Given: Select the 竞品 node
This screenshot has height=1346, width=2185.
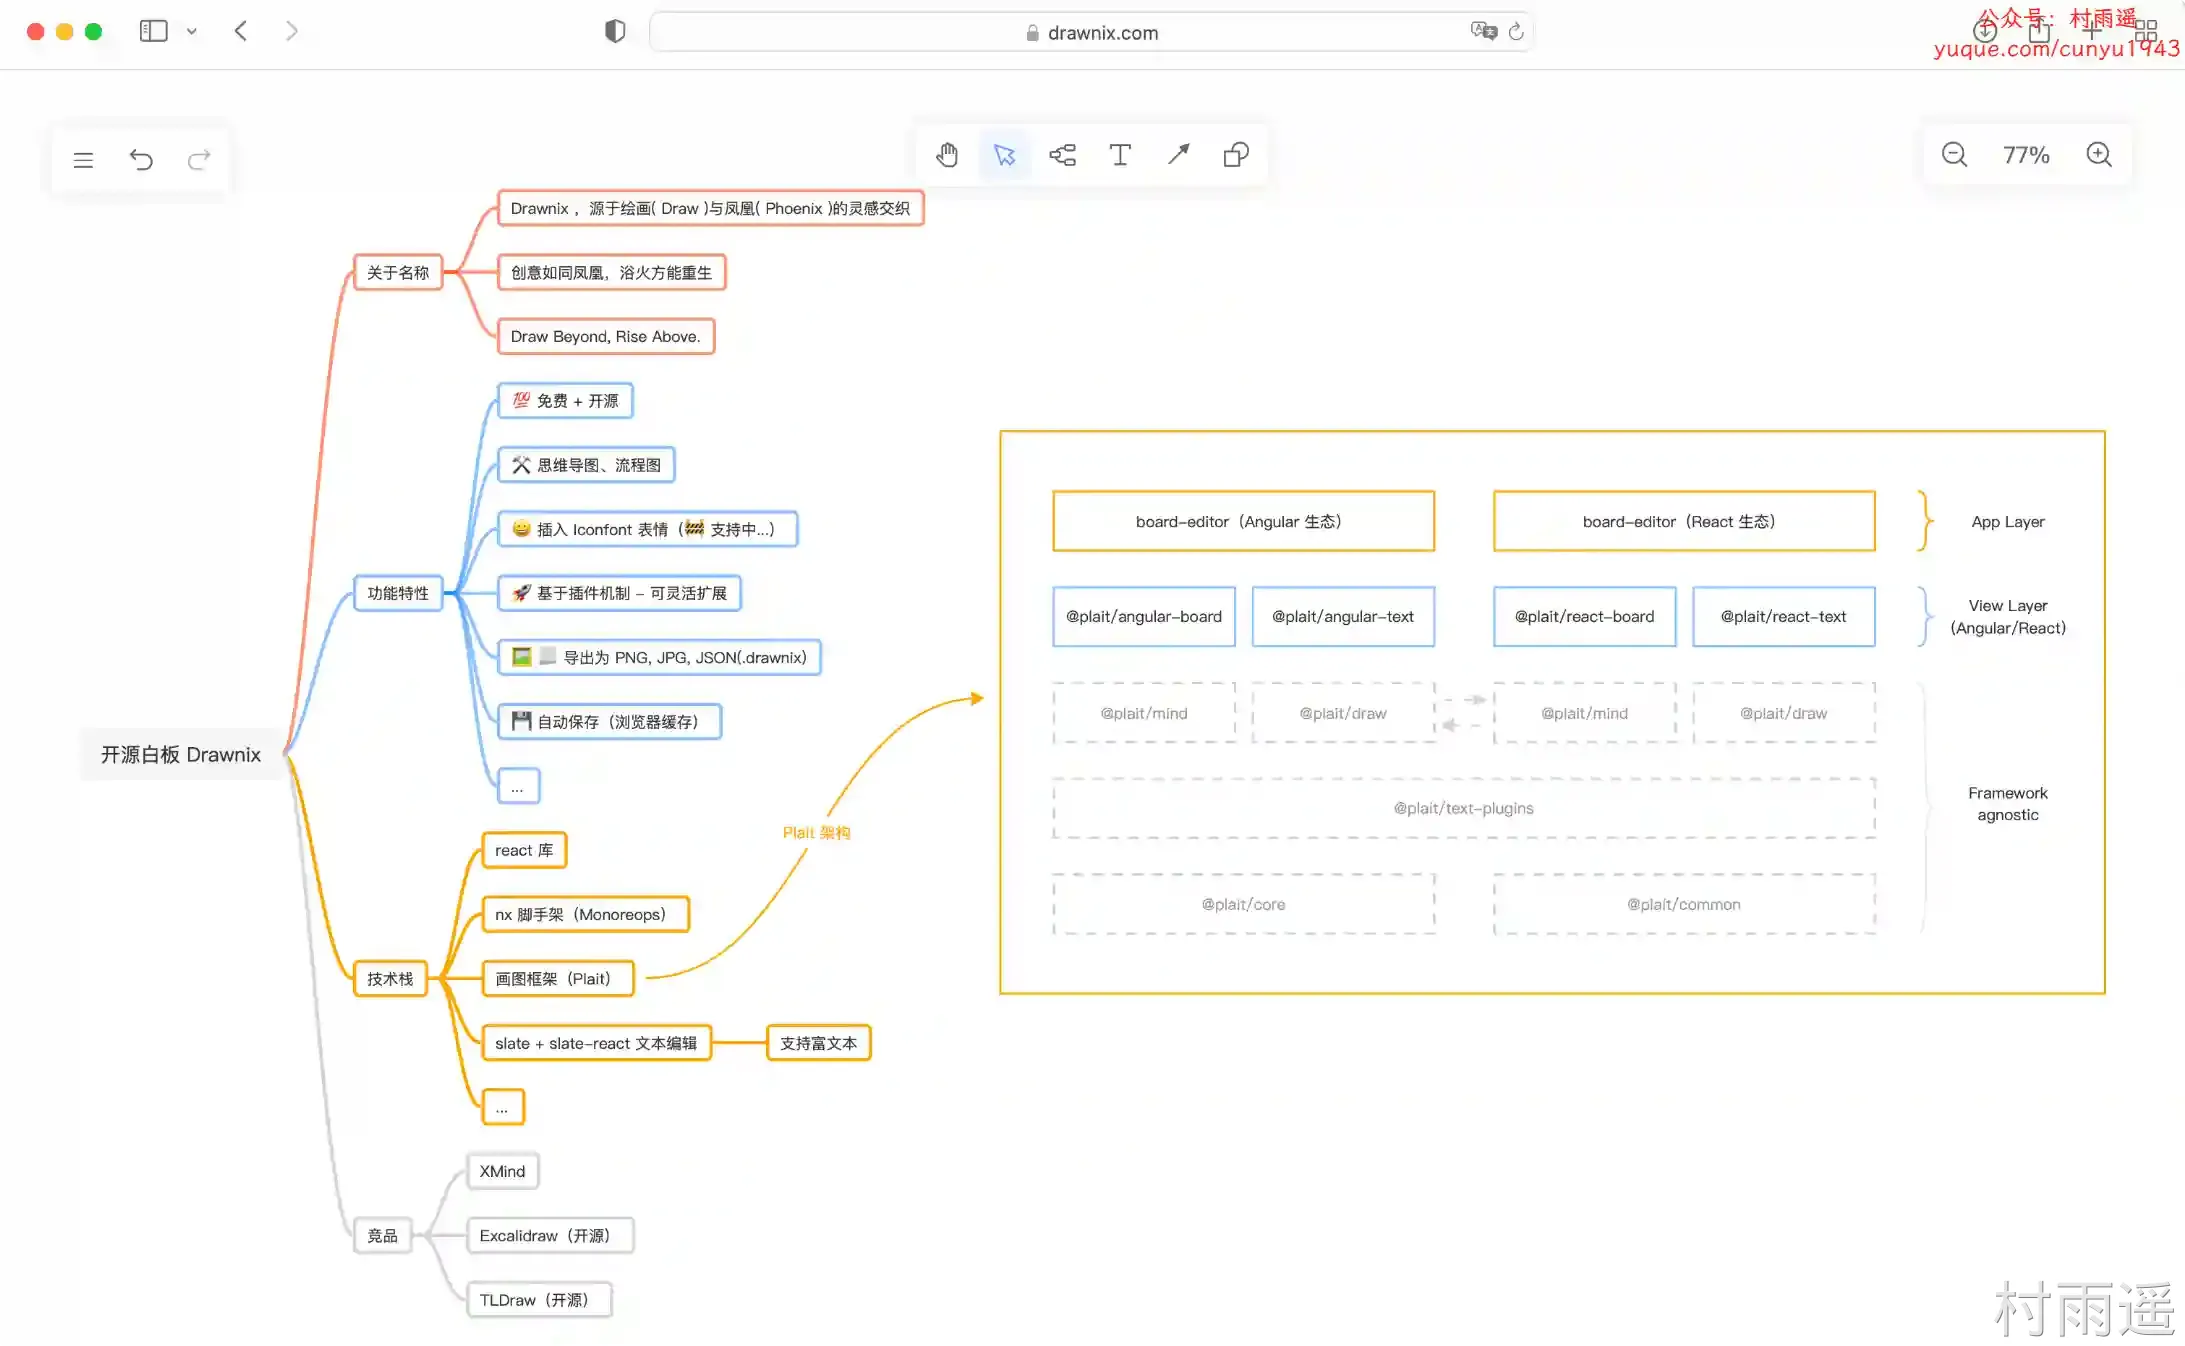Looking at the screenshot, I should click(x=382, y=1236).
